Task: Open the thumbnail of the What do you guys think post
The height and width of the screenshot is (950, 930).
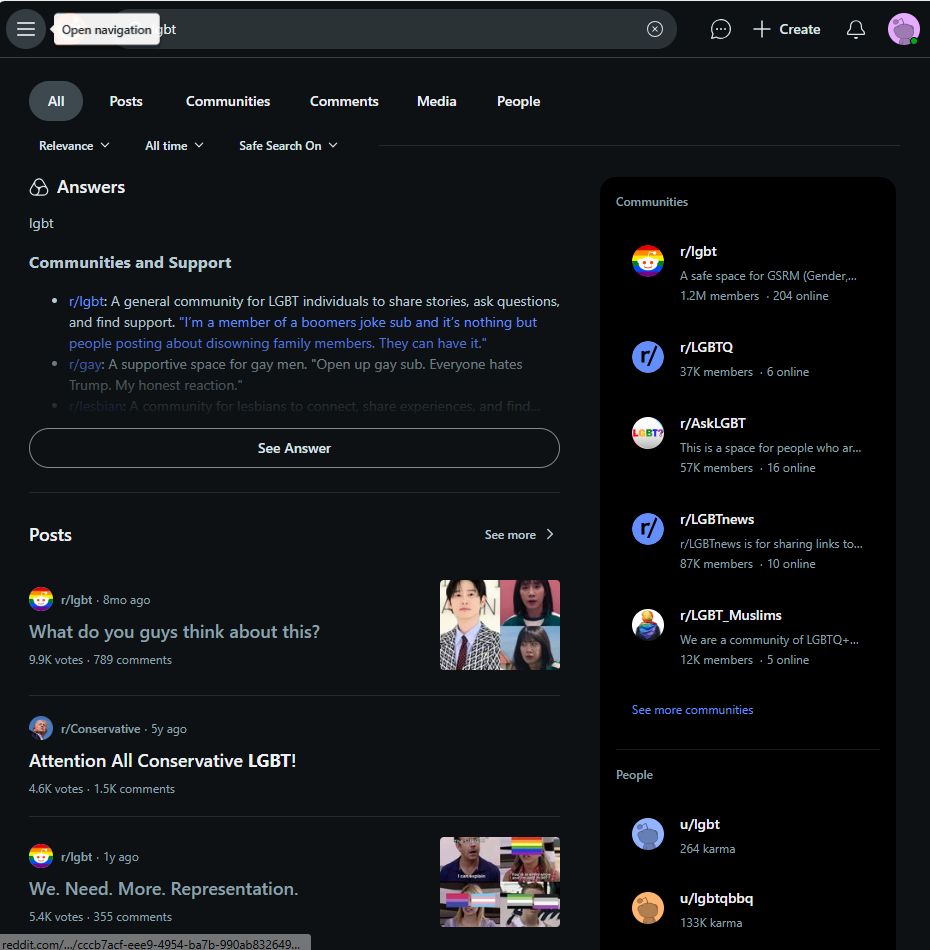Action: click(x=500, y=625)
